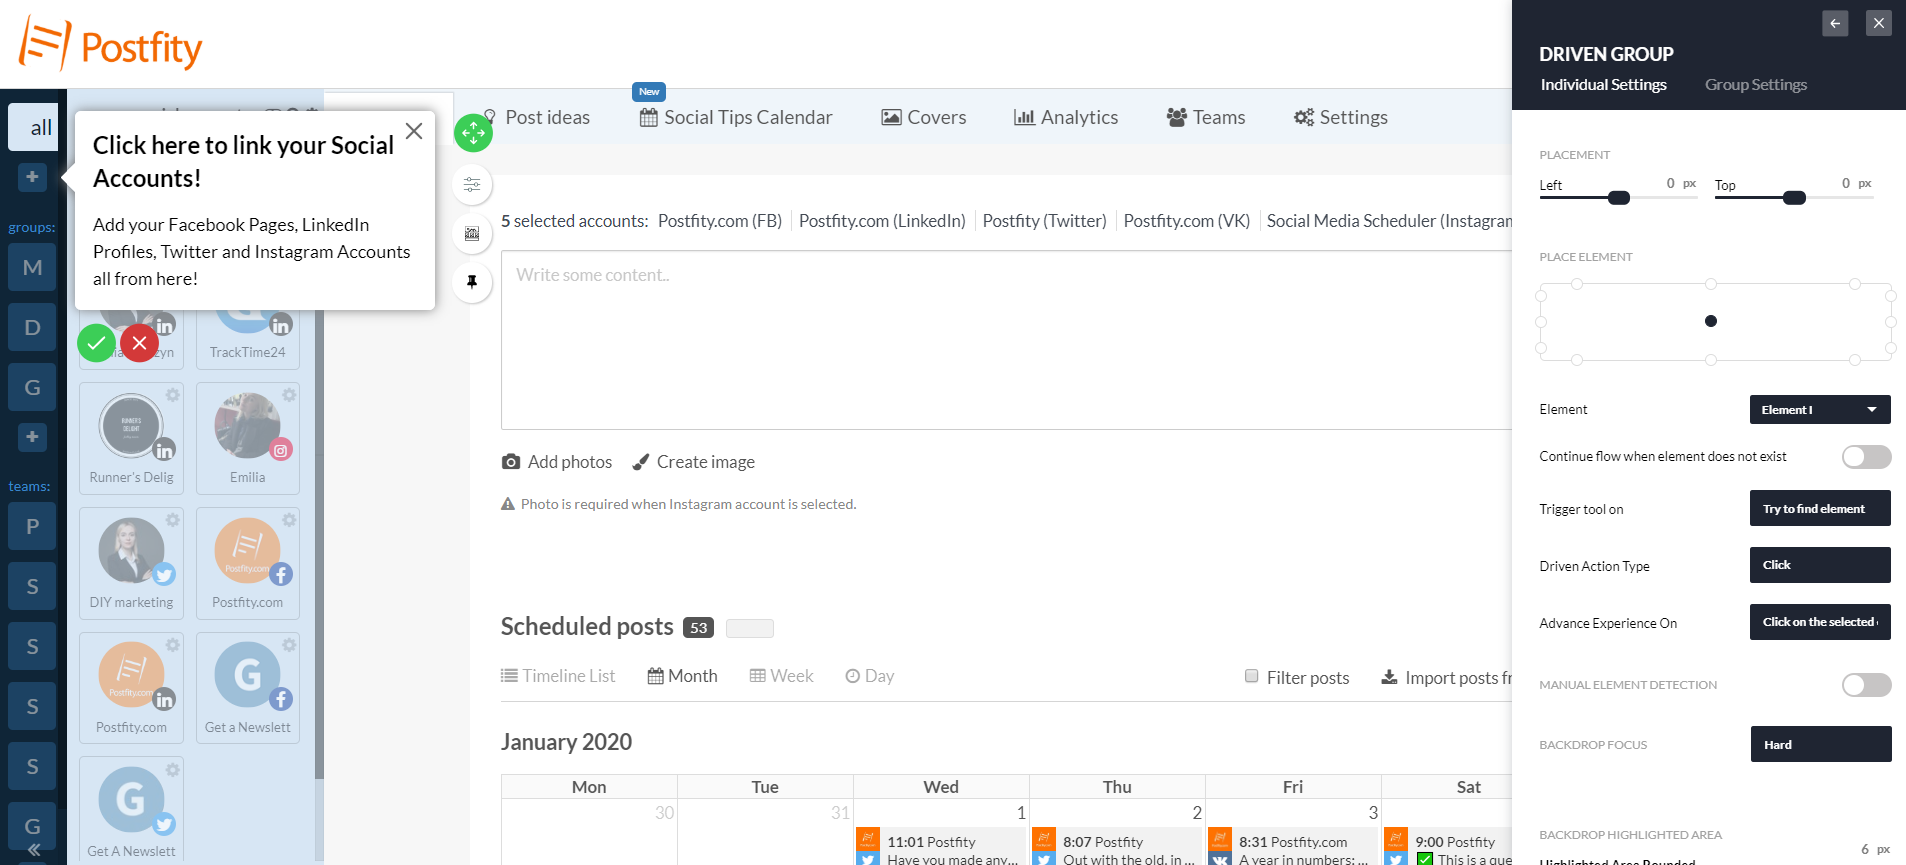Switch to Group Settings tab
This screenshot has width=1906, height=865.
click(1756, 85)
